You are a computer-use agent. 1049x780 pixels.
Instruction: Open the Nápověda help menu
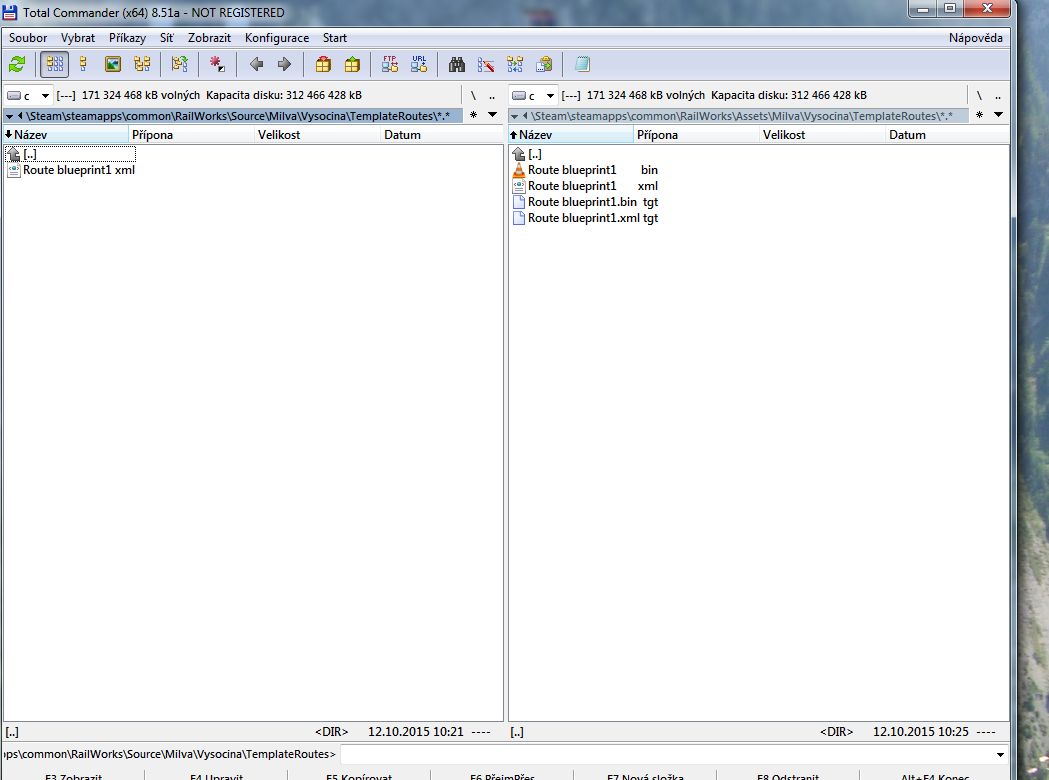point(975,38)
